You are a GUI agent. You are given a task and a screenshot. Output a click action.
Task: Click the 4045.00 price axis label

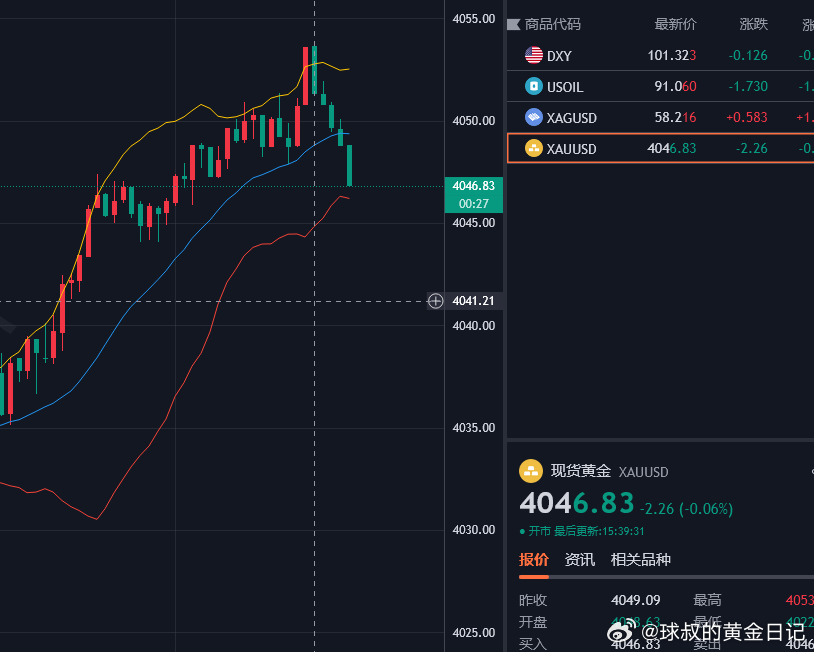tap(473, 223)
